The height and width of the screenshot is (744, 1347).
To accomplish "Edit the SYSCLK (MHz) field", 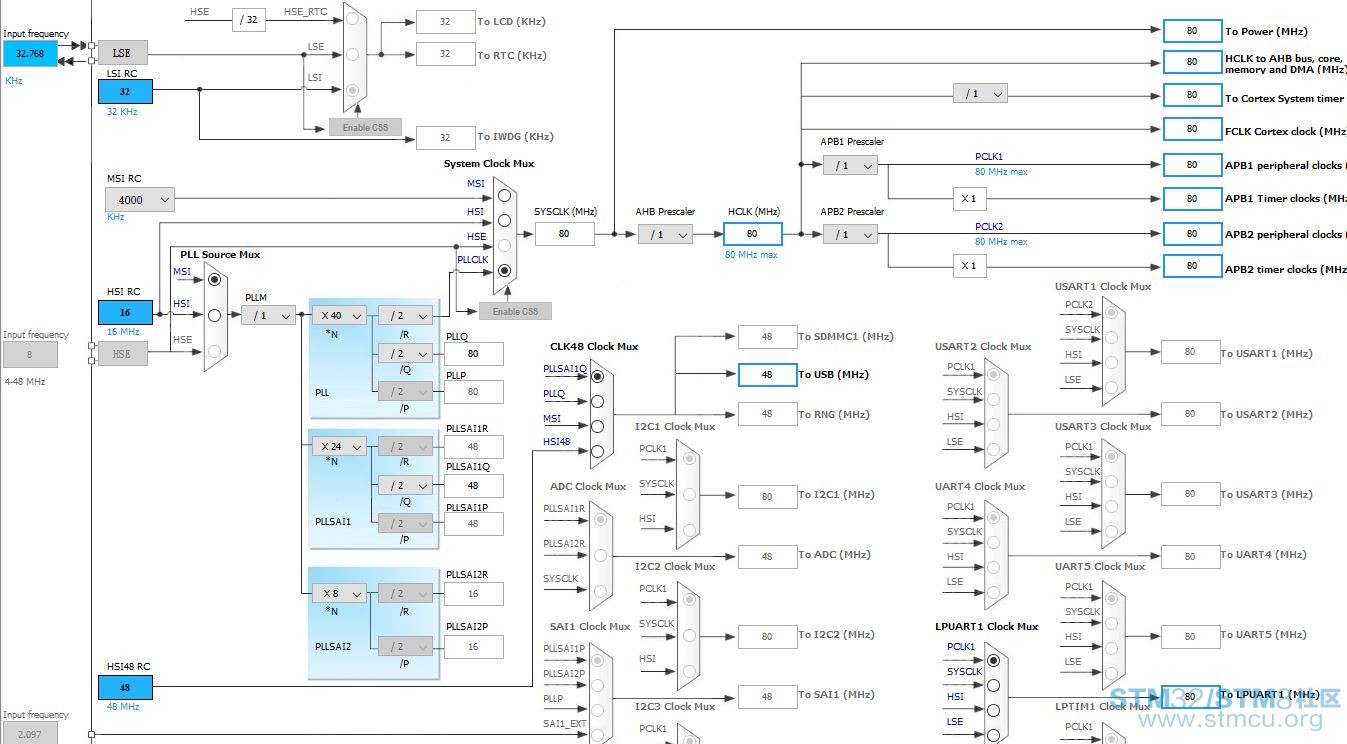I will pos(564,234).
